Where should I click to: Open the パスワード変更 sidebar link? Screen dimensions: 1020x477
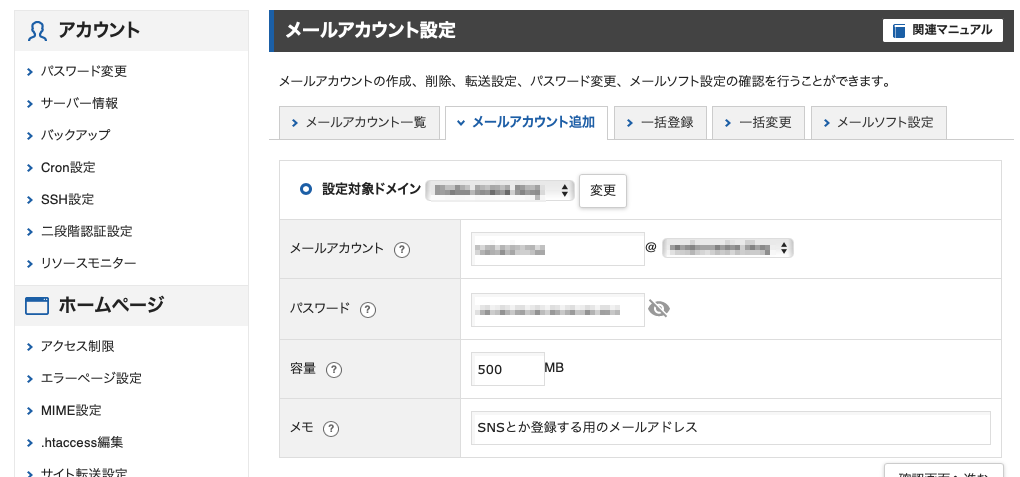pos(83,71)
